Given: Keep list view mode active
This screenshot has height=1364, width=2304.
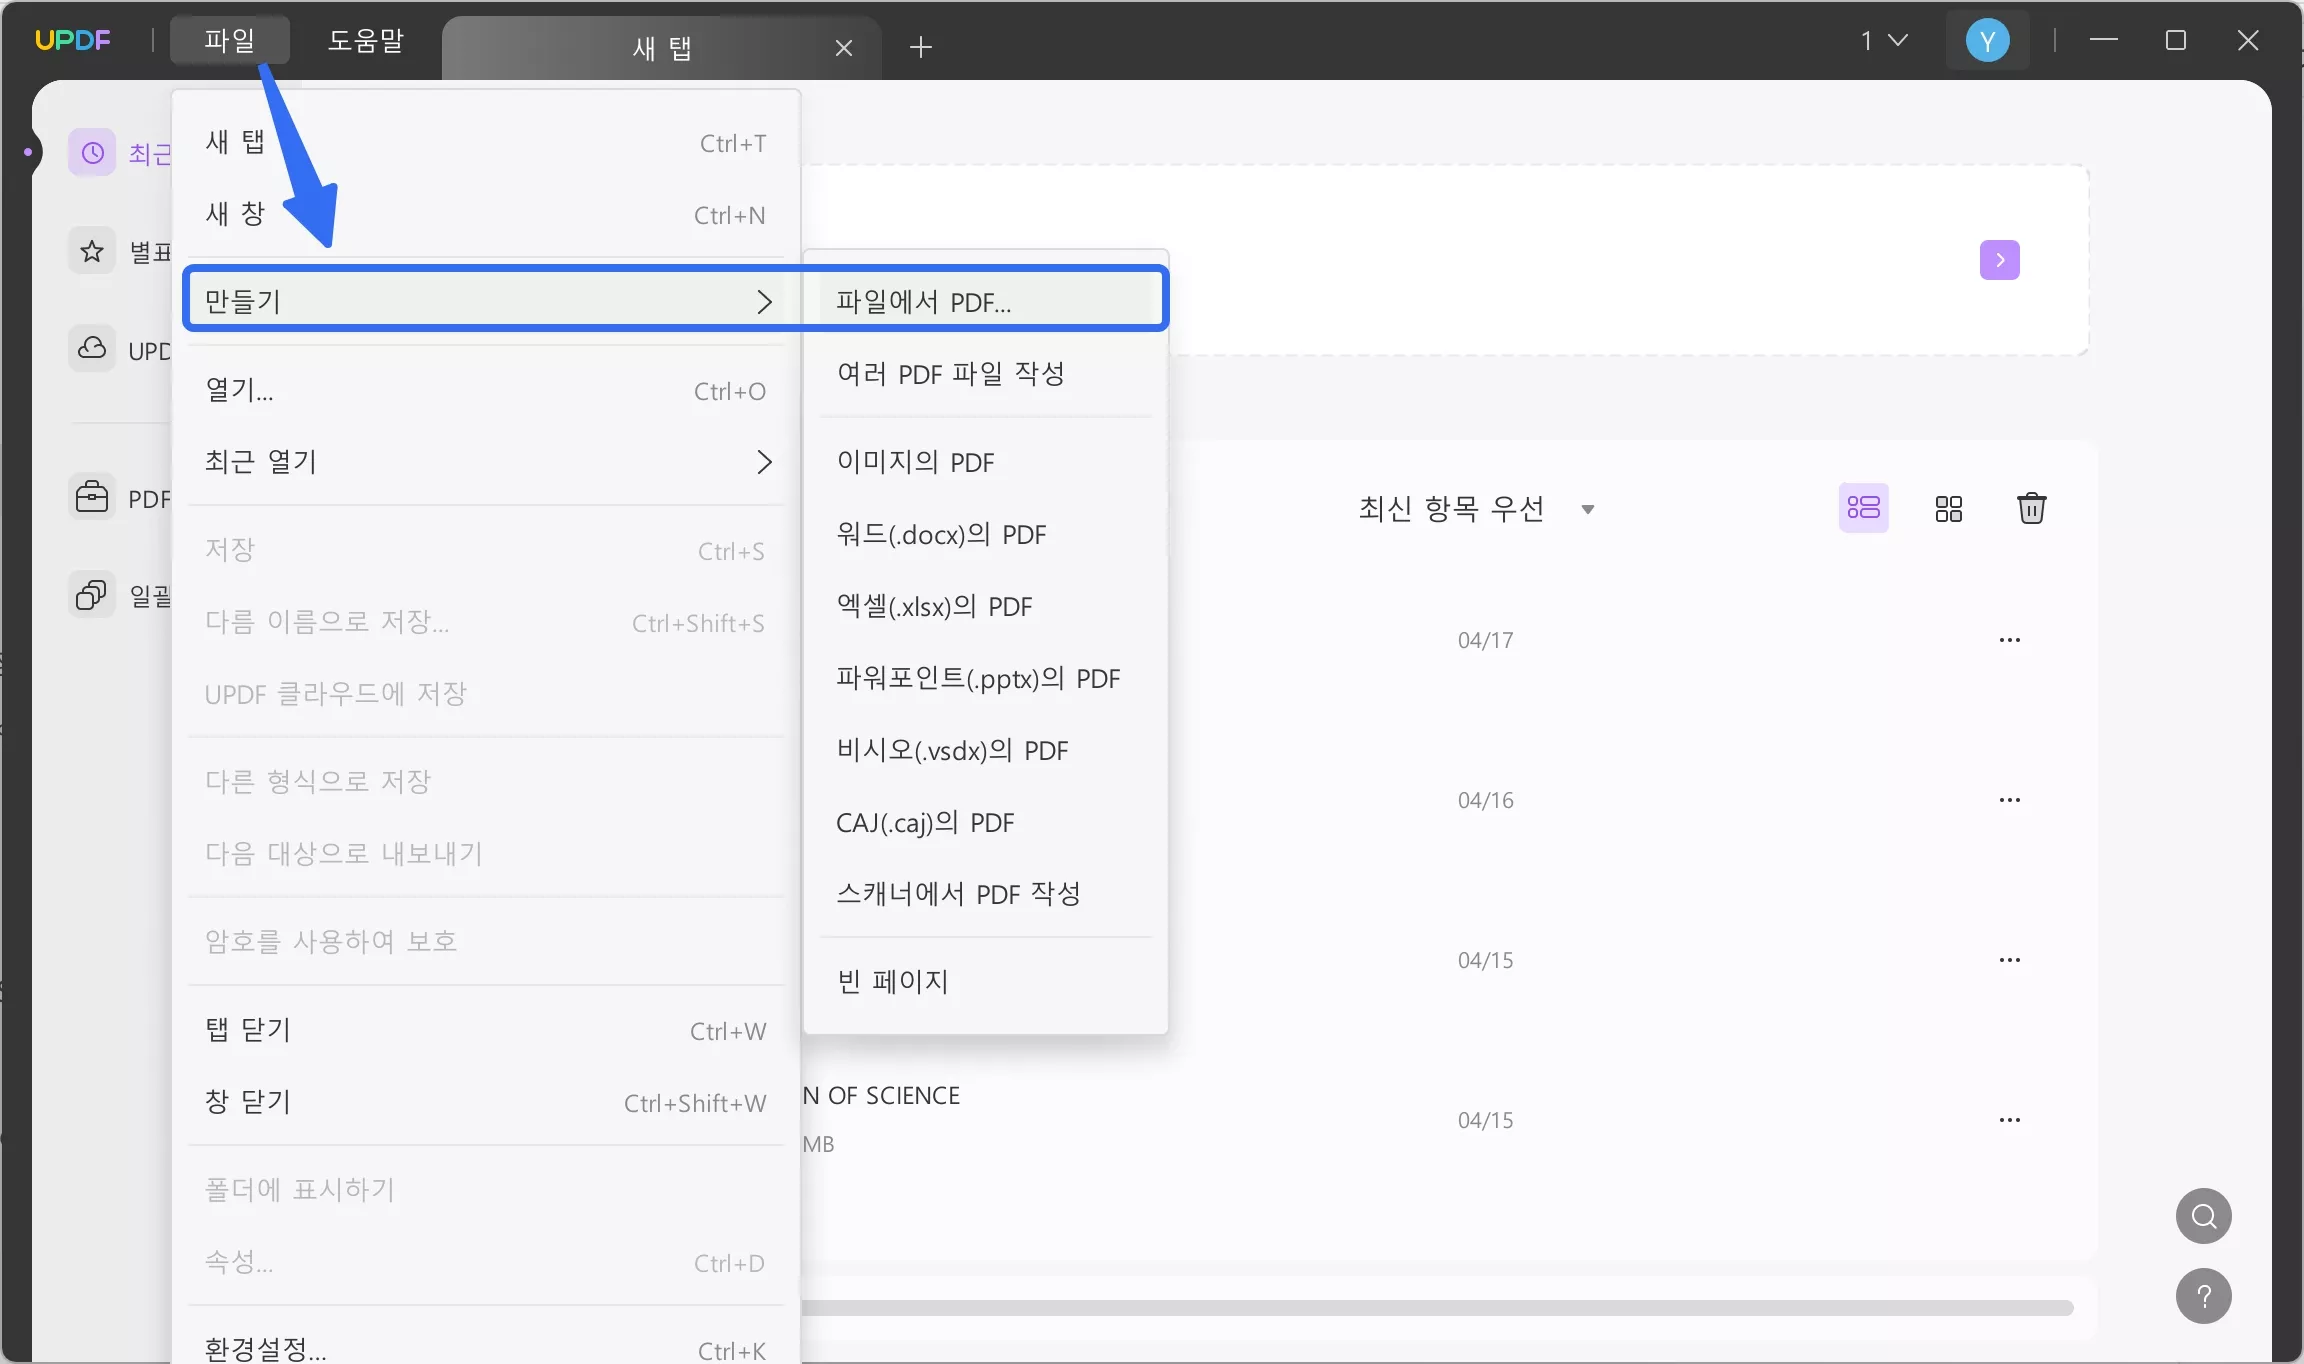Looking at the screenshot, I should [x=1863, y=508].
